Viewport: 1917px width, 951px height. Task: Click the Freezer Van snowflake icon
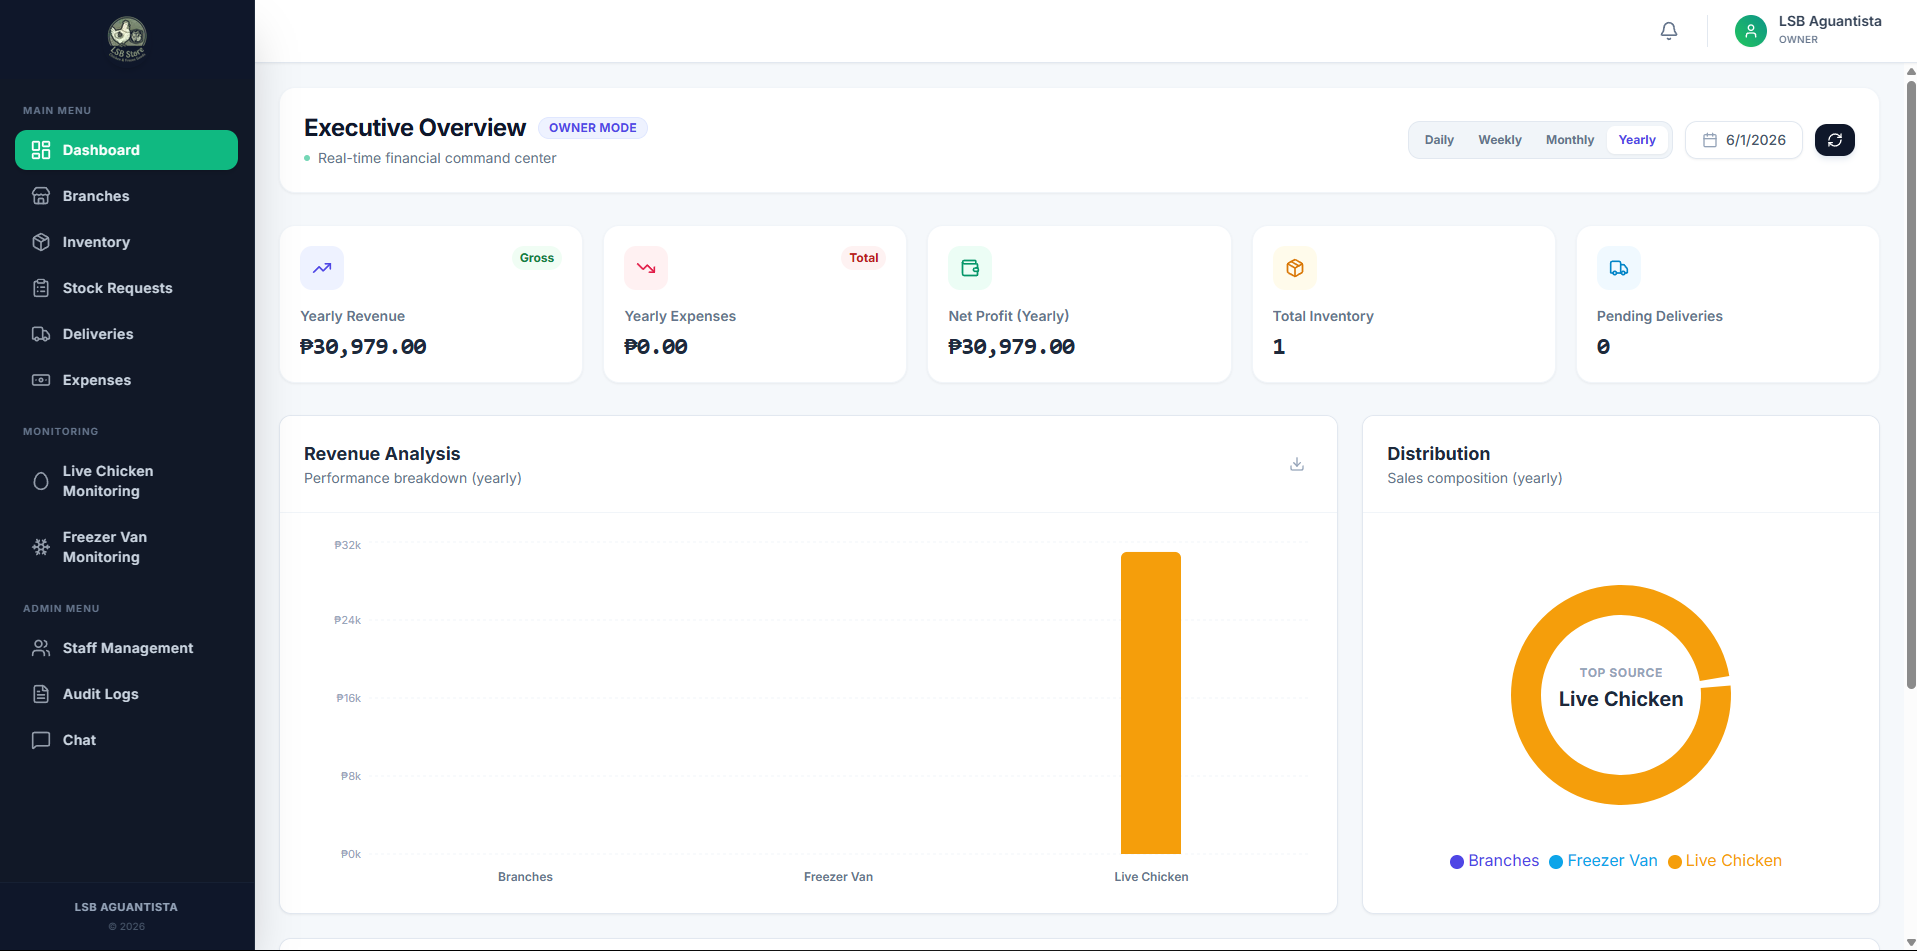coord(41,547)
